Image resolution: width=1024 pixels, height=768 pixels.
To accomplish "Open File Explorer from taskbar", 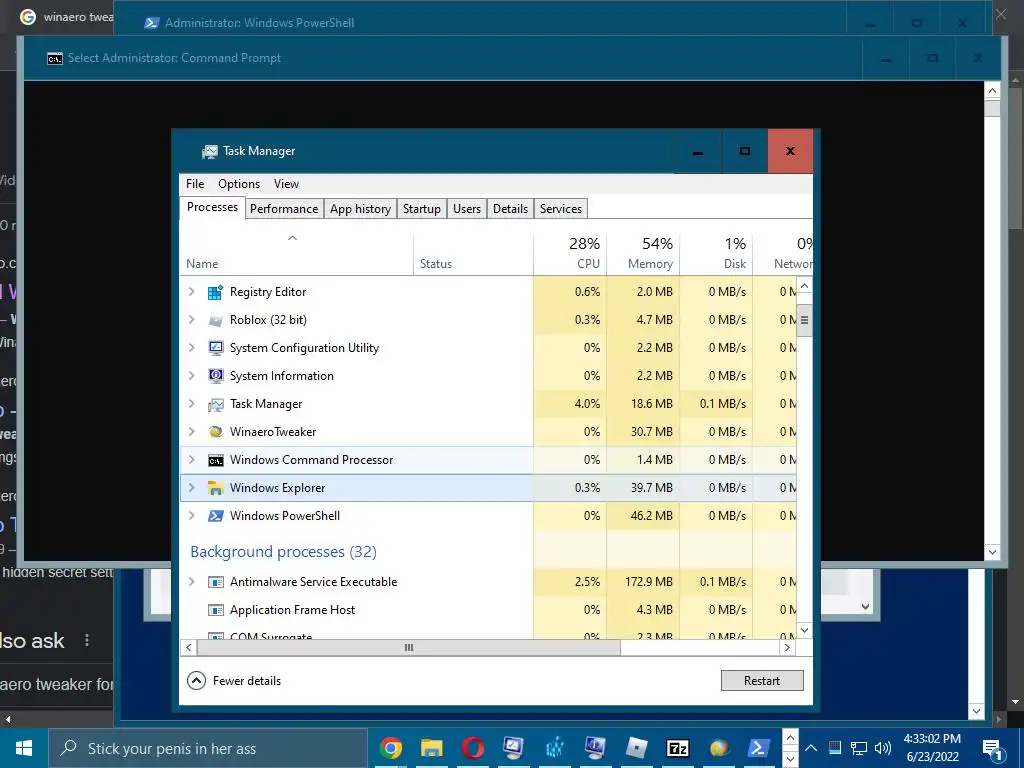I will 432,748.
